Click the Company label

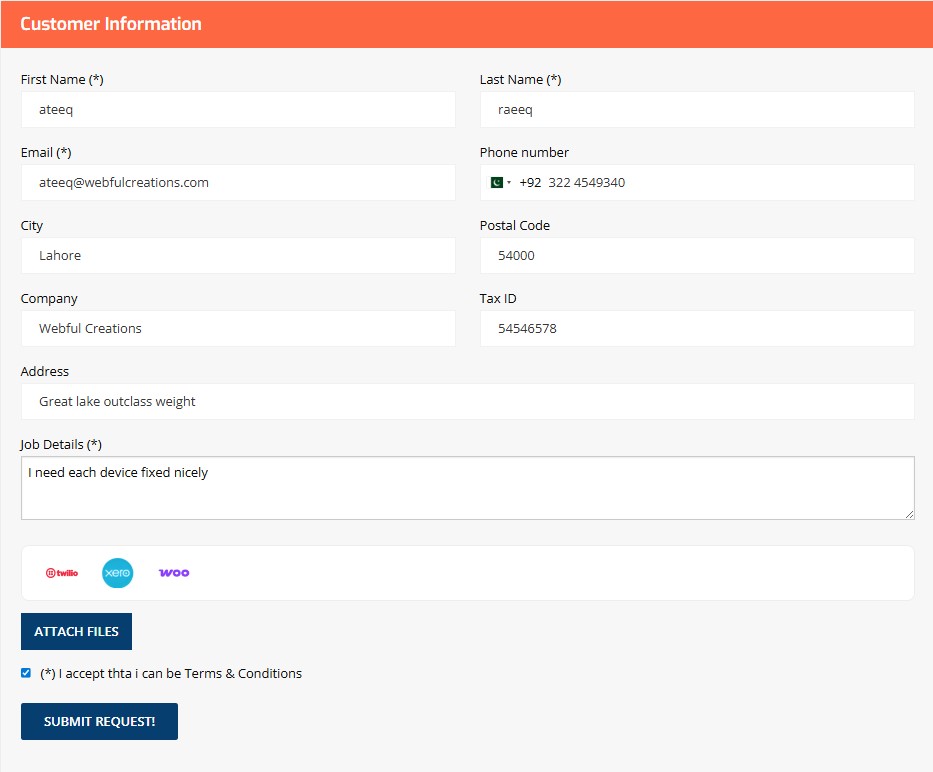click(49, 299)
